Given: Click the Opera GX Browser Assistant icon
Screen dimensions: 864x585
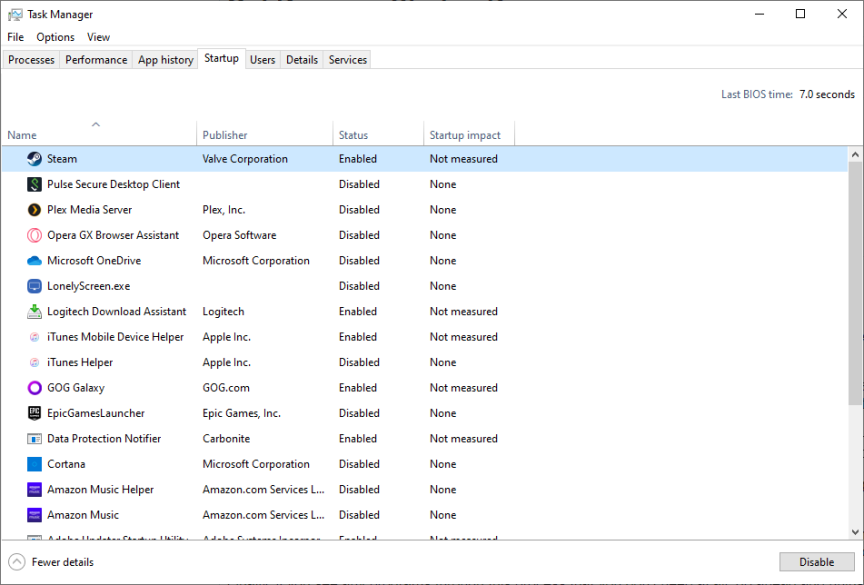Looking at the screenshot, I should pyautogui.click(x=34, y=236).
